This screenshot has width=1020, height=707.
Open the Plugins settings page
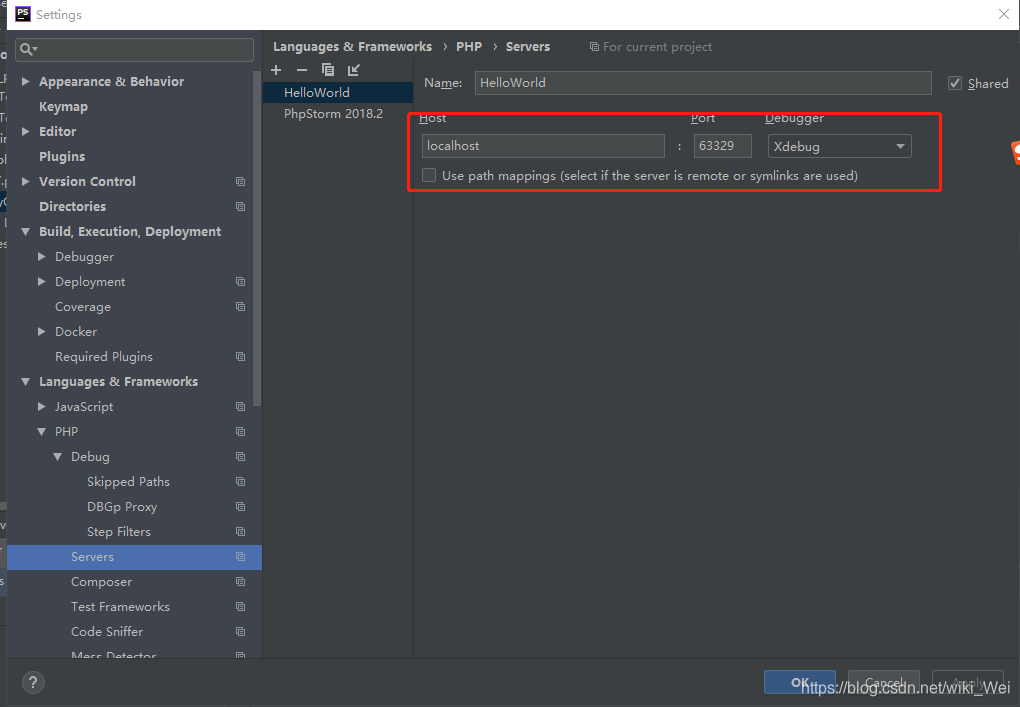click(x=62, y=157)
